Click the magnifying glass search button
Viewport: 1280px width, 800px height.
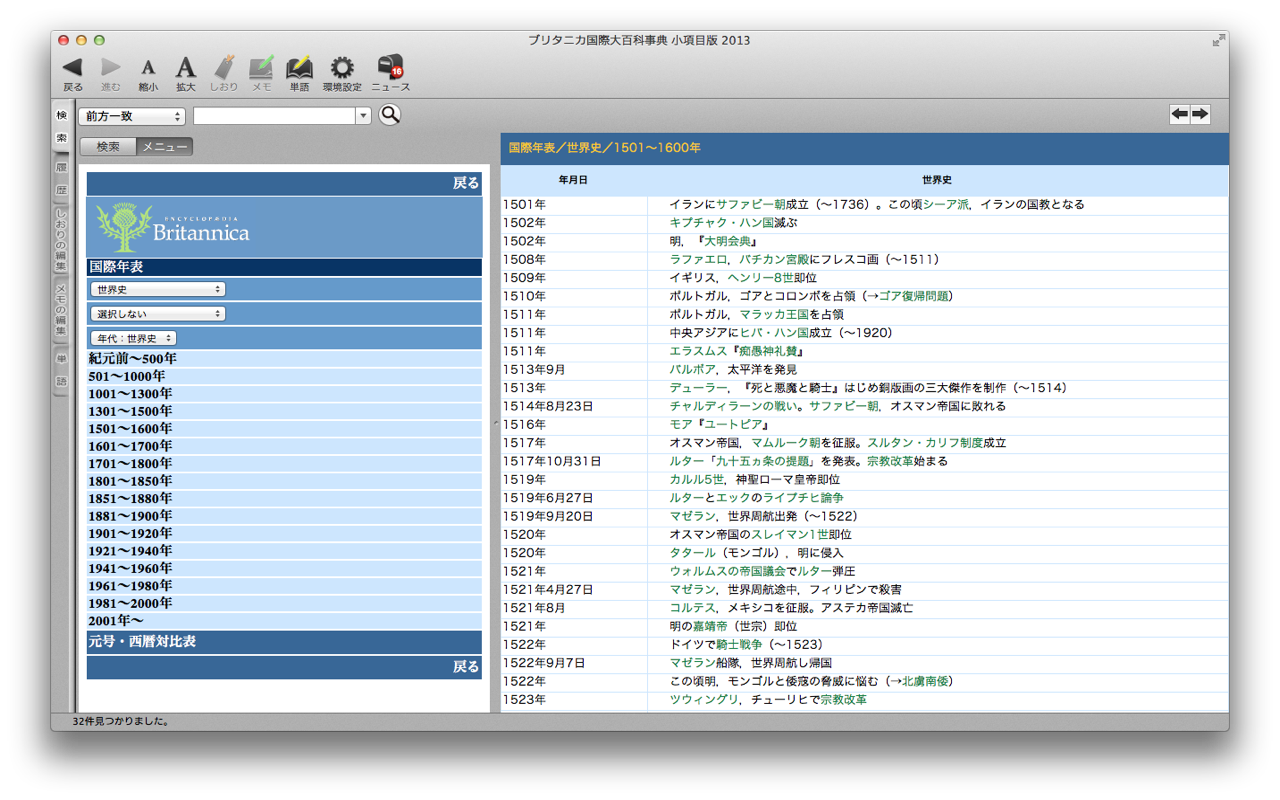click(390, 115)
